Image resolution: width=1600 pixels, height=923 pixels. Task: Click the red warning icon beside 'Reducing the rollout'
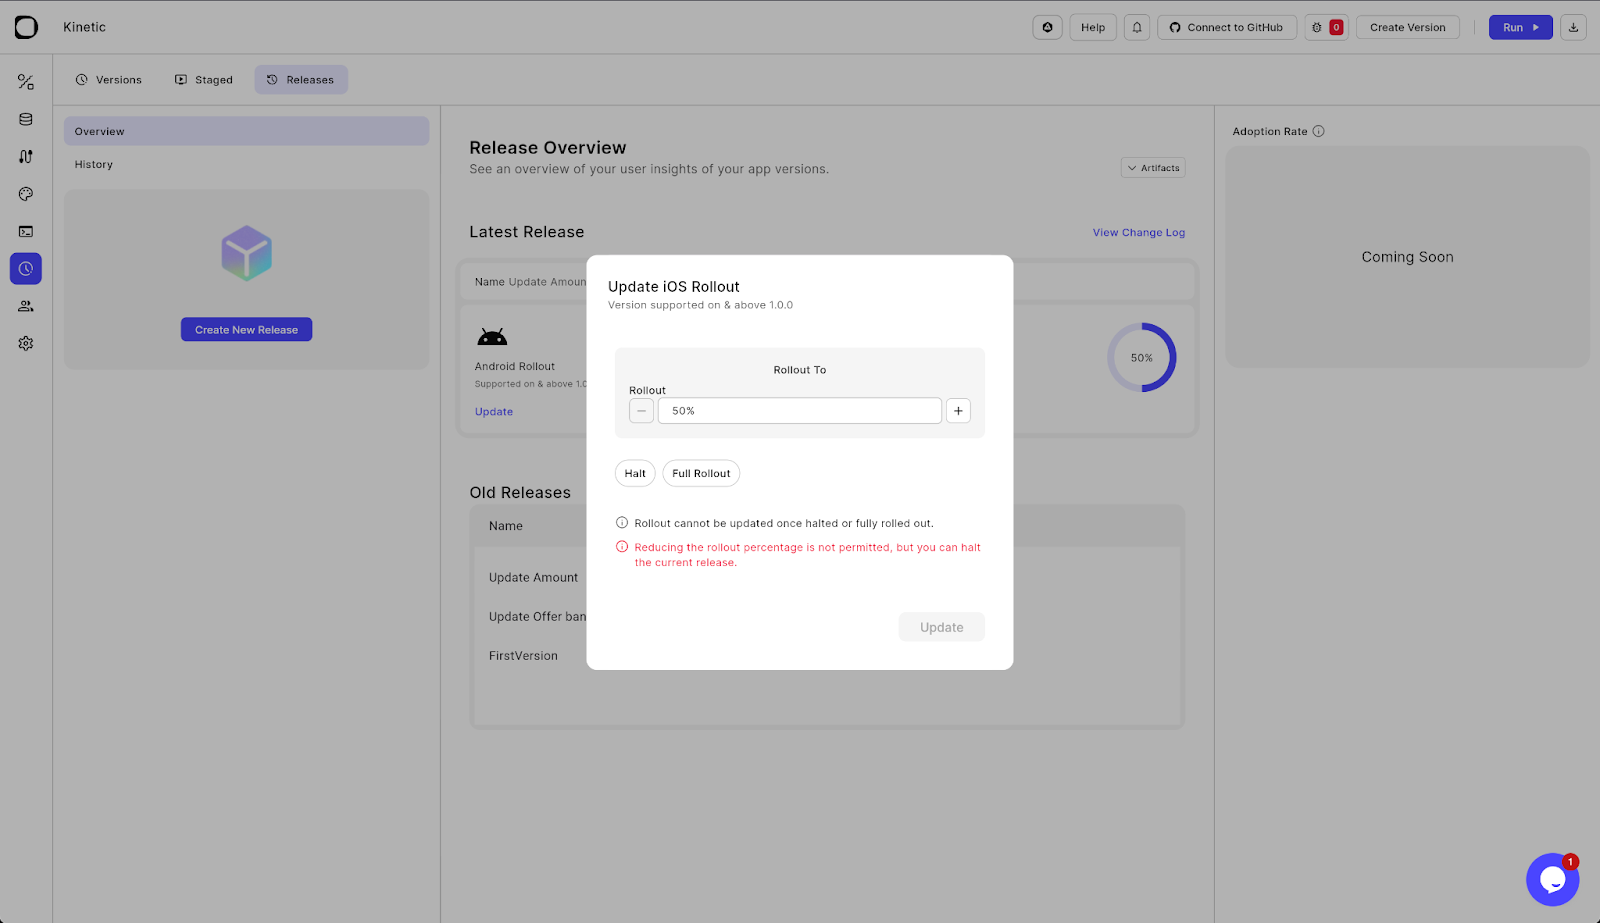coord(622,547)
